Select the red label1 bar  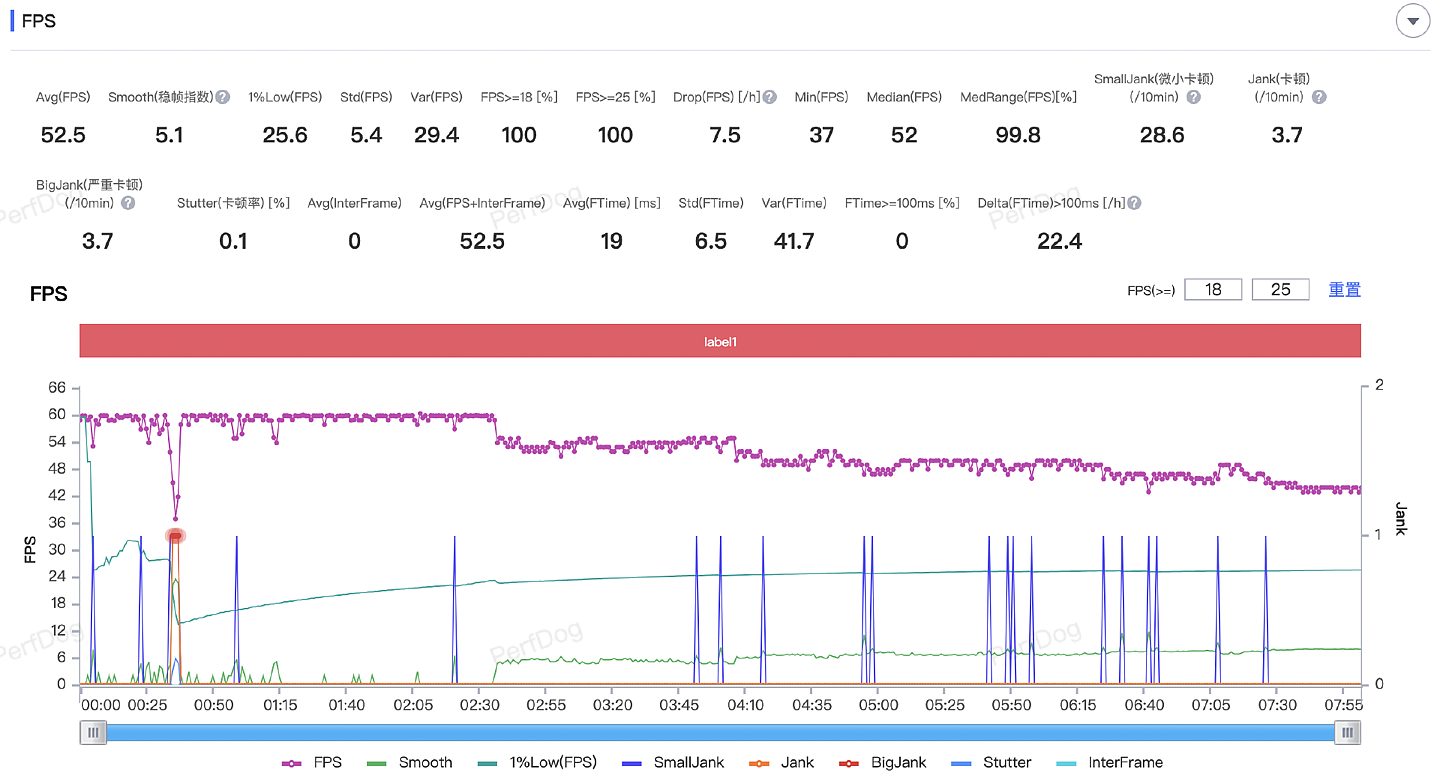point(720,341)
